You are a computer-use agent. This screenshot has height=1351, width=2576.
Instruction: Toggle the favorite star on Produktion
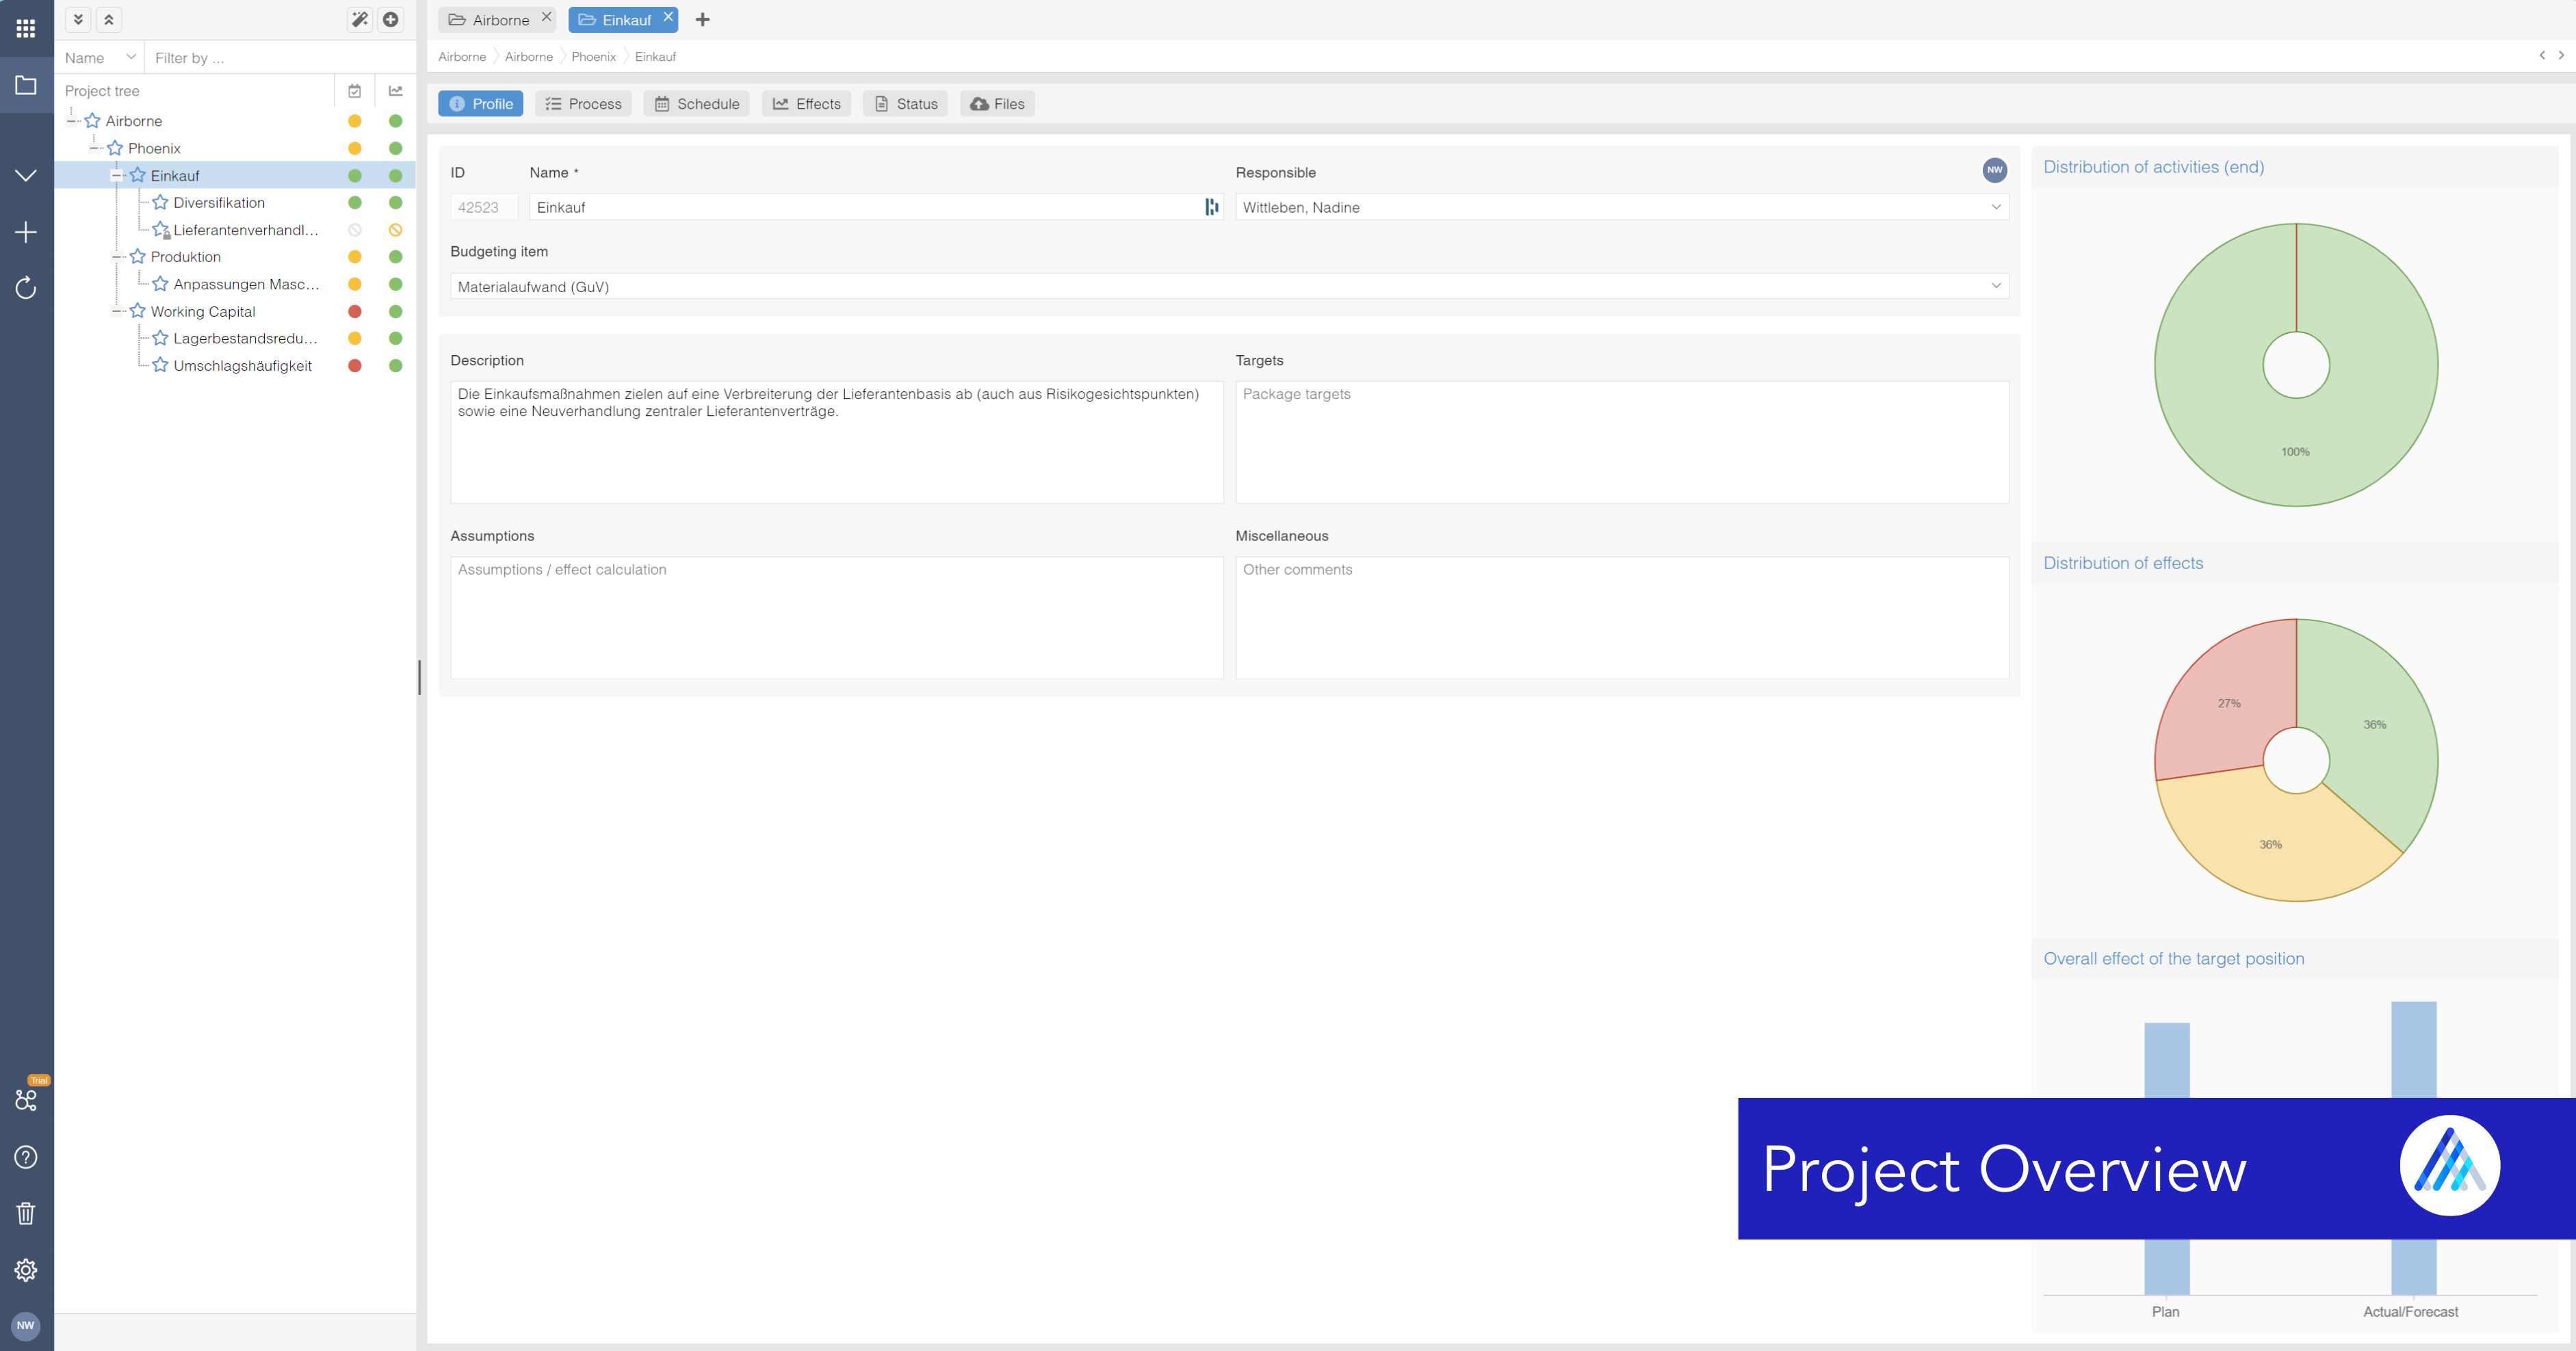(138, 257)
